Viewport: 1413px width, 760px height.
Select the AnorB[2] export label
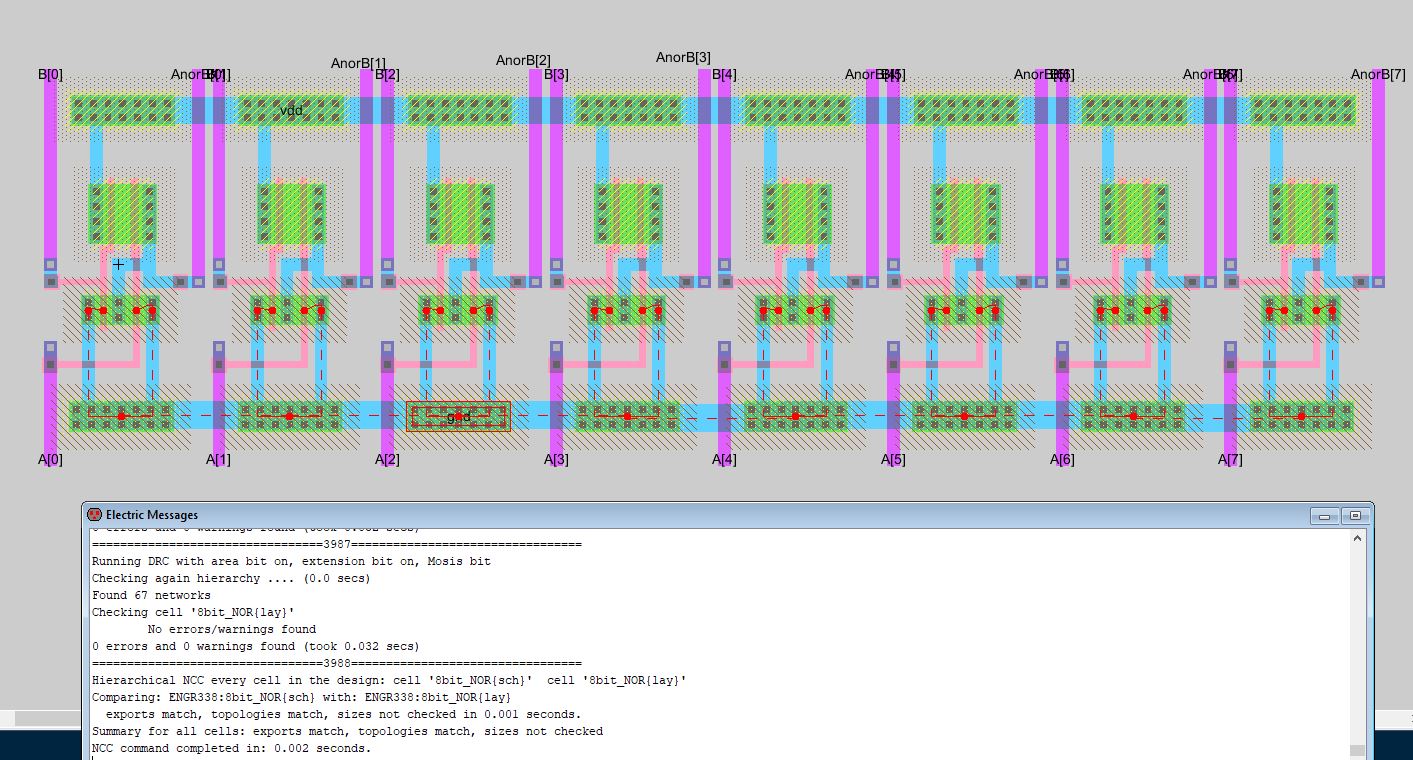pyautogui.click(x=523, y=61)
